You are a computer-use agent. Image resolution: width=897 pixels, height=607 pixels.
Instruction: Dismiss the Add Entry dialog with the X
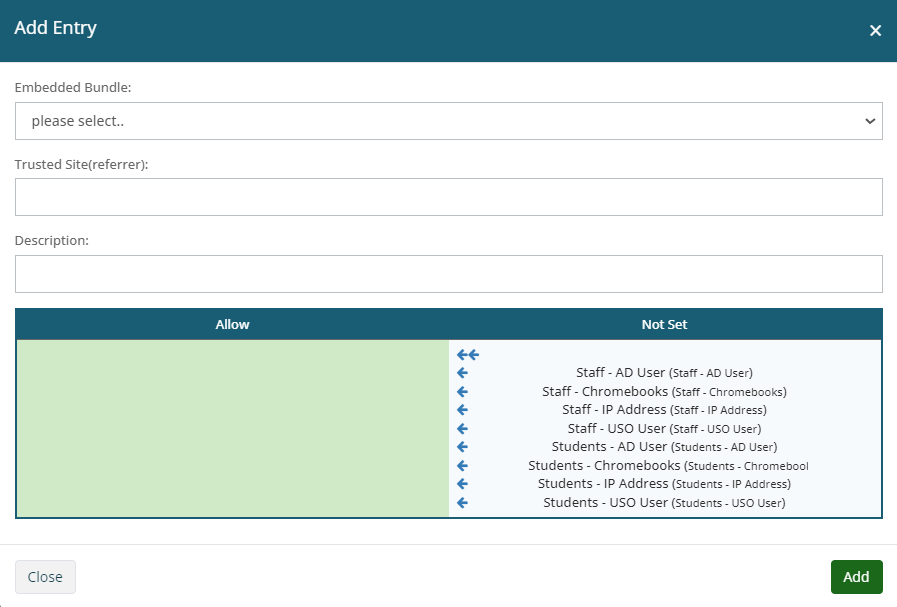coord(875,31)
